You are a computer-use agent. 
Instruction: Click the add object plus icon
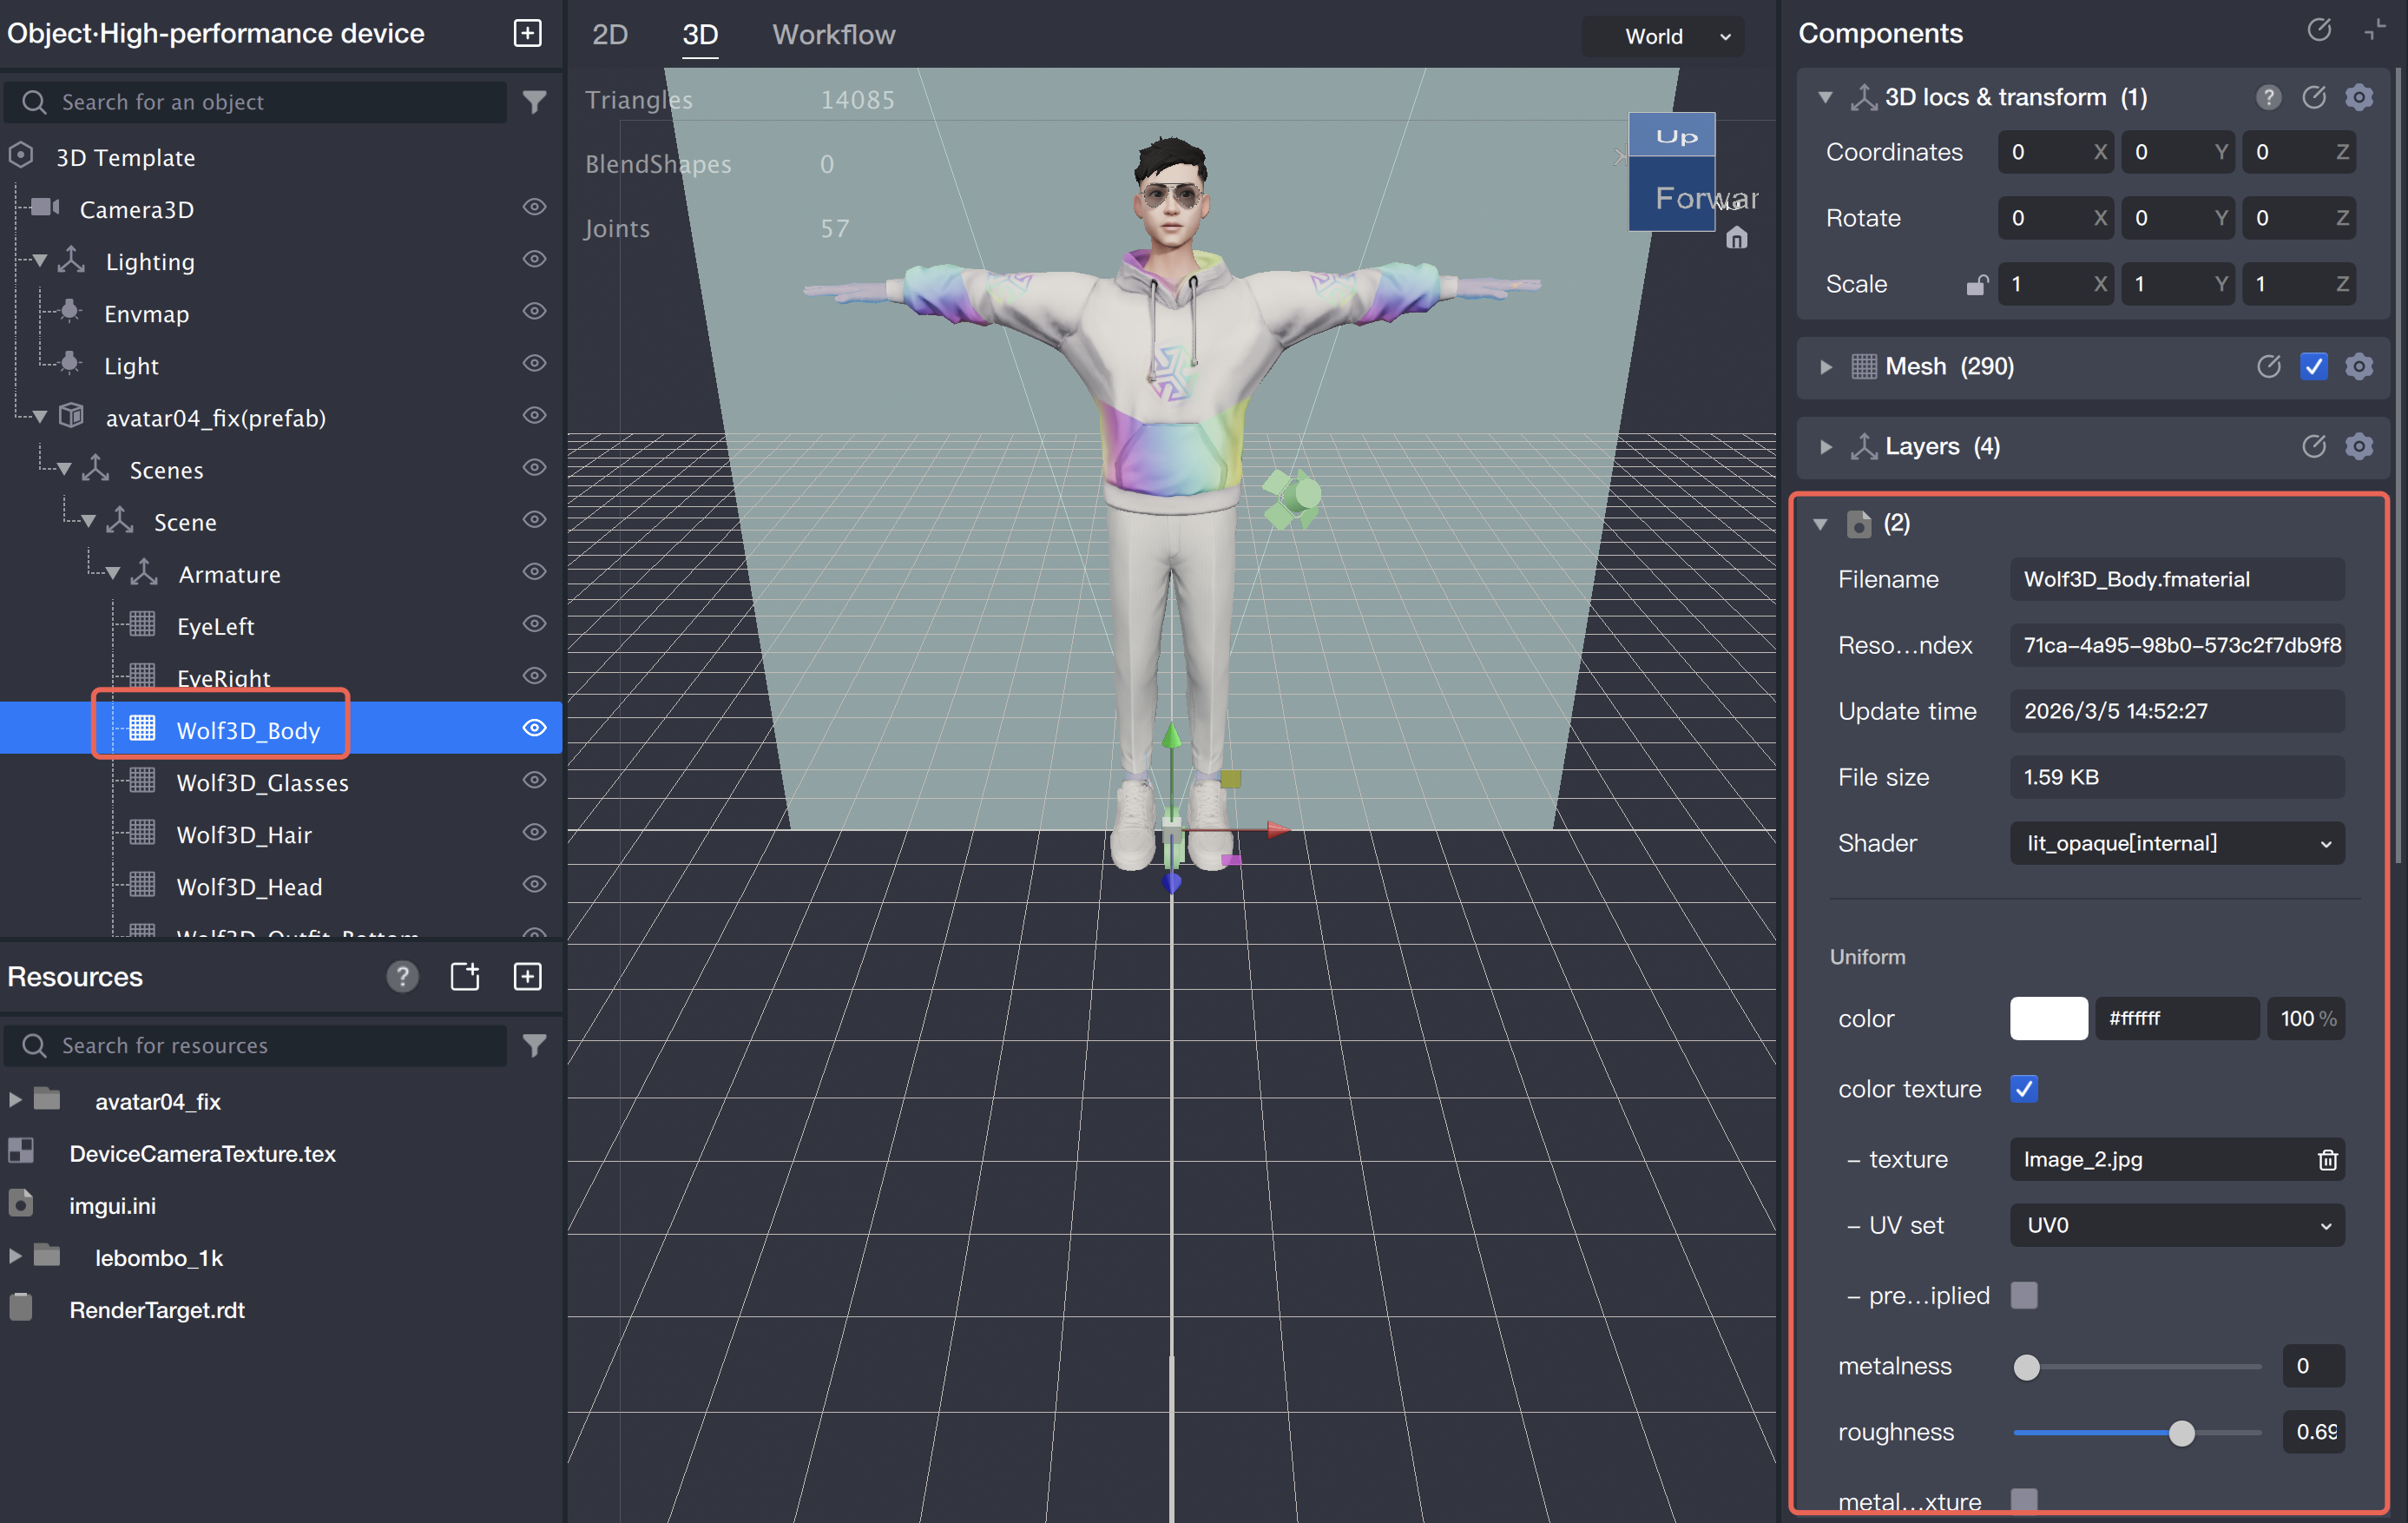(527, 33)
